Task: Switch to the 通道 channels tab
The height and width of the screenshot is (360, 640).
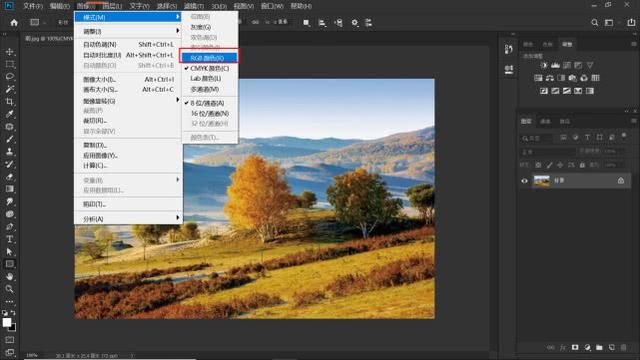Action: pyautogui.click(x=545, y=121)
